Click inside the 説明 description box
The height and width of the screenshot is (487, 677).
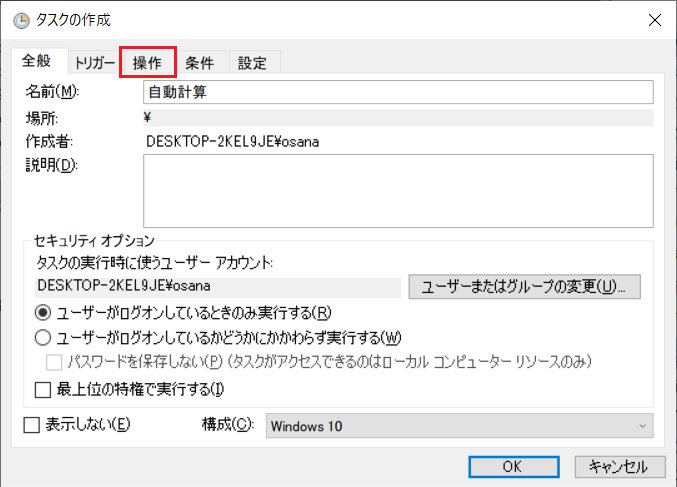tap(398, 191)
